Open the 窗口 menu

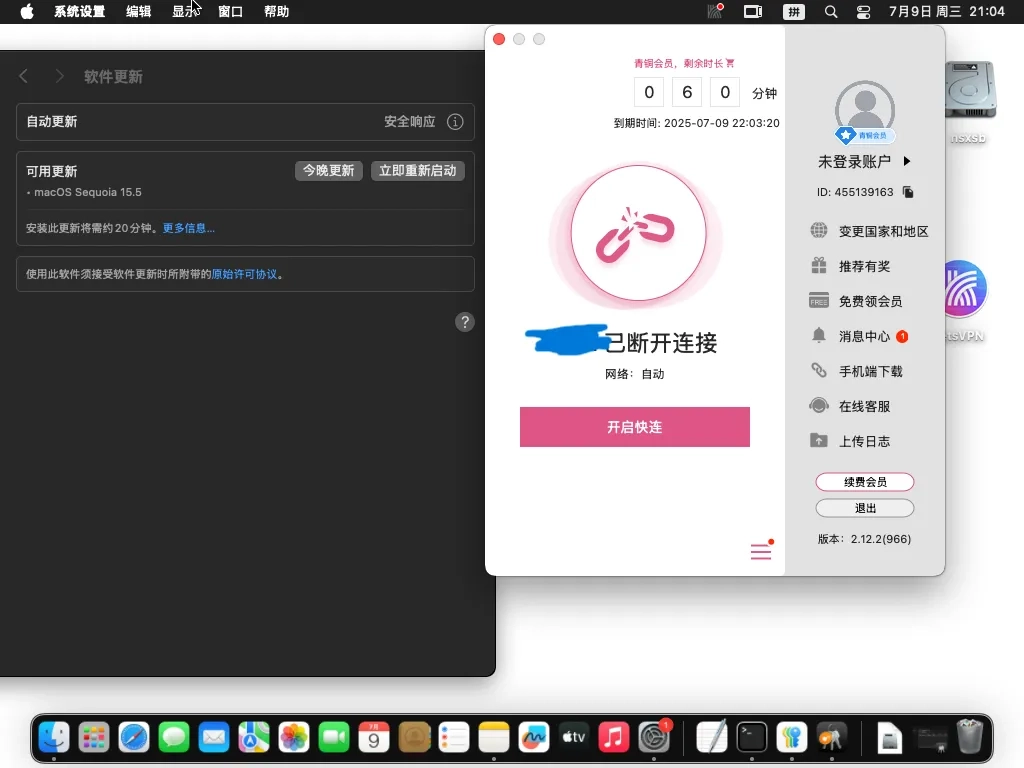(231, 12)
